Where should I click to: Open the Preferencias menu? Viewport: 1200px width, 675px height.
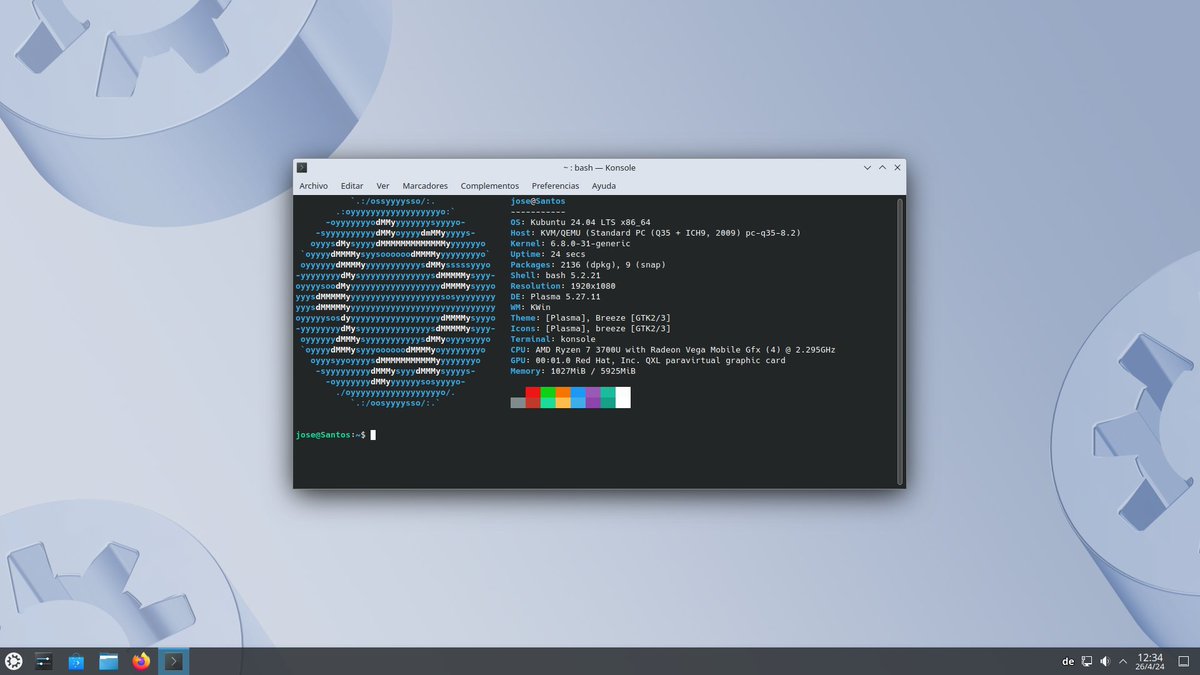[x=555, y=185]
